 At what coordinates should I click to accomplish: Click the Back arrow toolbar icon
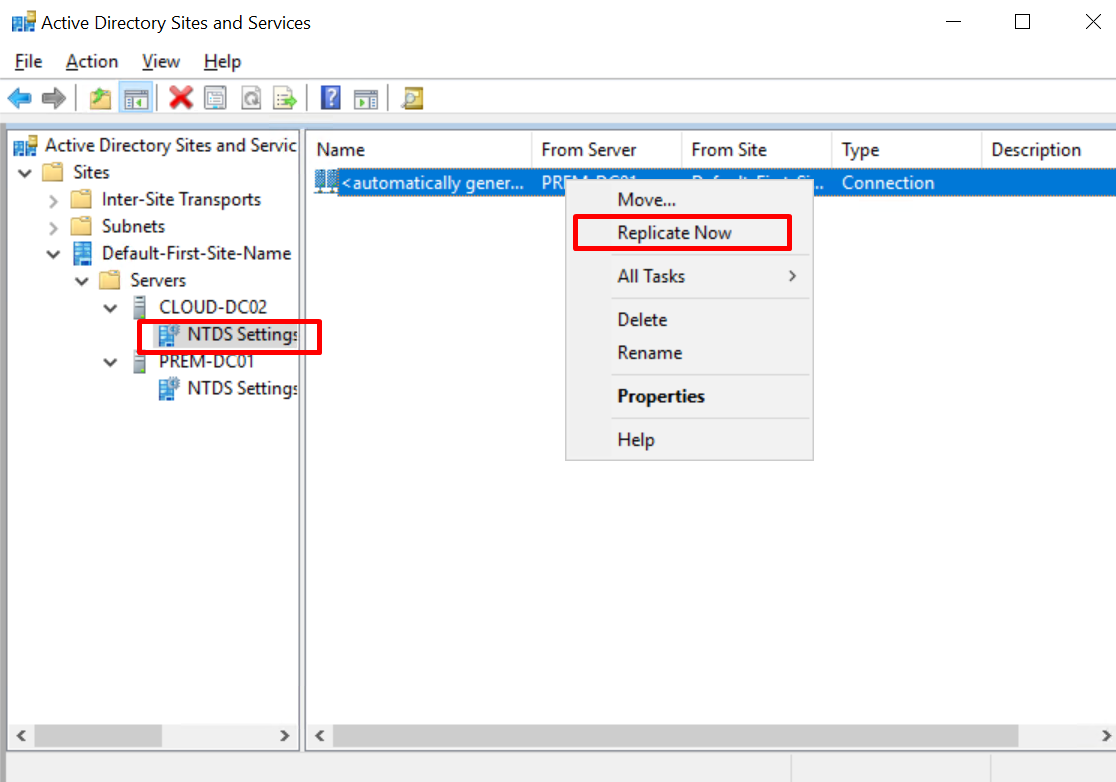coord(20,97)
